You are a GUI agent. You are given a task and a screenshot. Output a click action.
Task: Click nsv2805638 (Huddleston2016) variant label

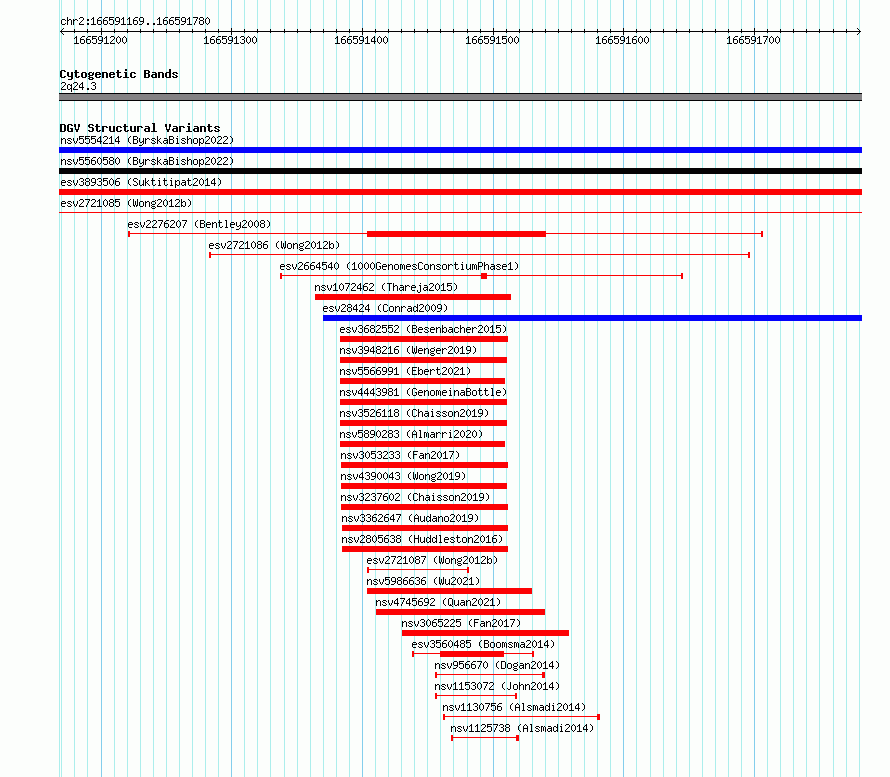[422, 539]
